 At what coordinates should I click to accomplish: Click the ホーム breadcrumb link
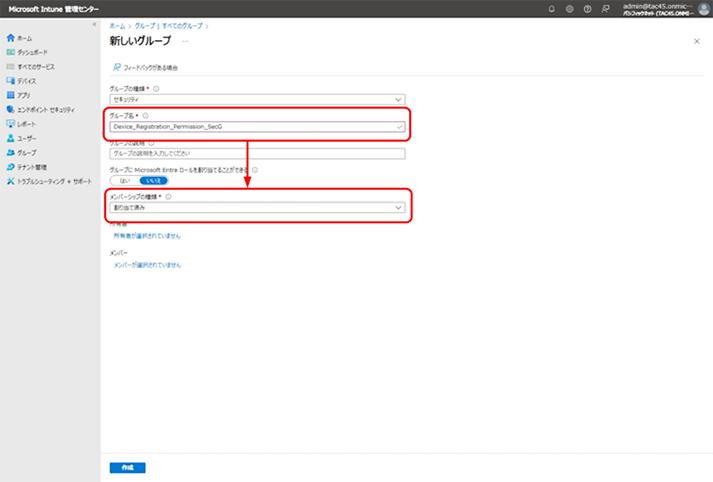(117, 26)
